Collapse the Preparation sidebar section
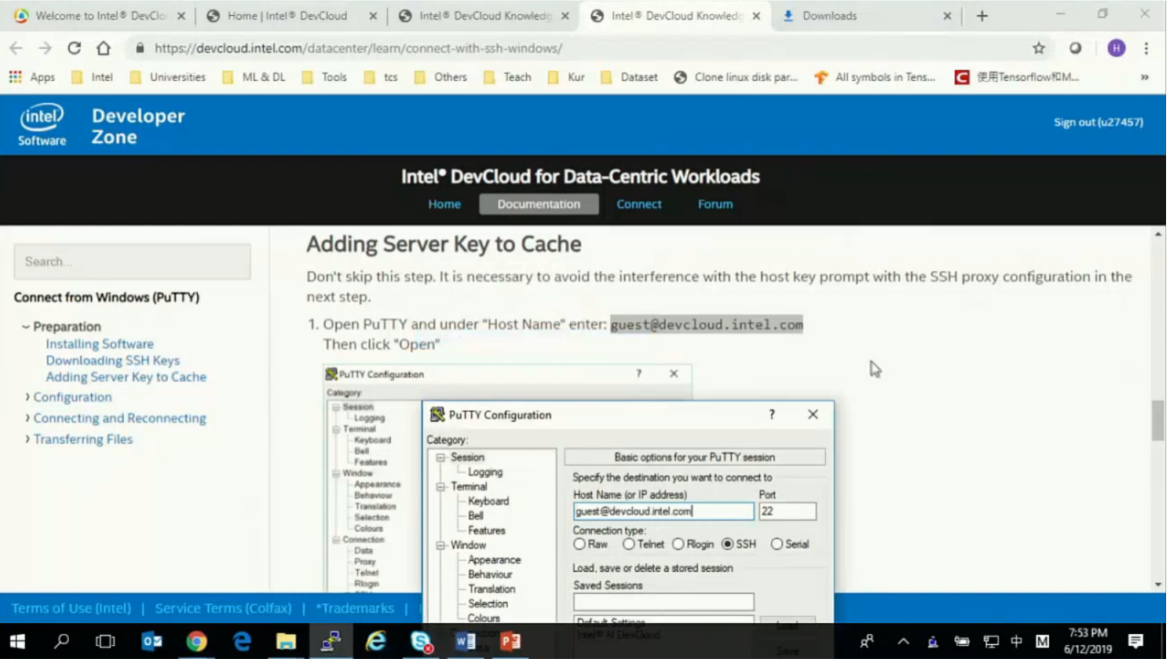This screenshot has height=659, width=1167. point(26,327)
